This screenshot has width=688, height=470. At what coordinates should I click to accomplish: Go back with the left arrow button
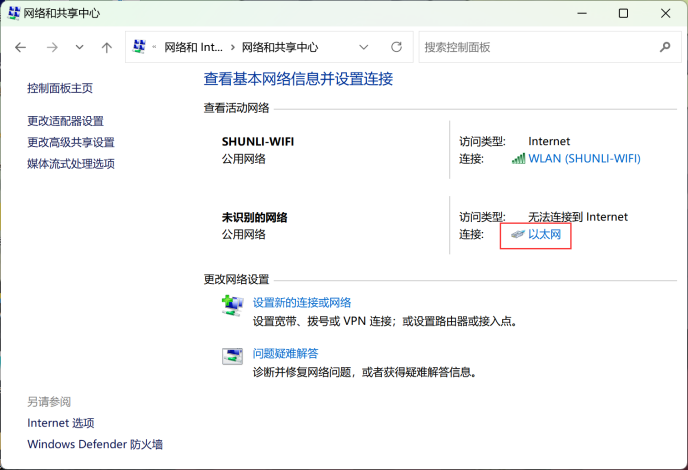(21, 47)
